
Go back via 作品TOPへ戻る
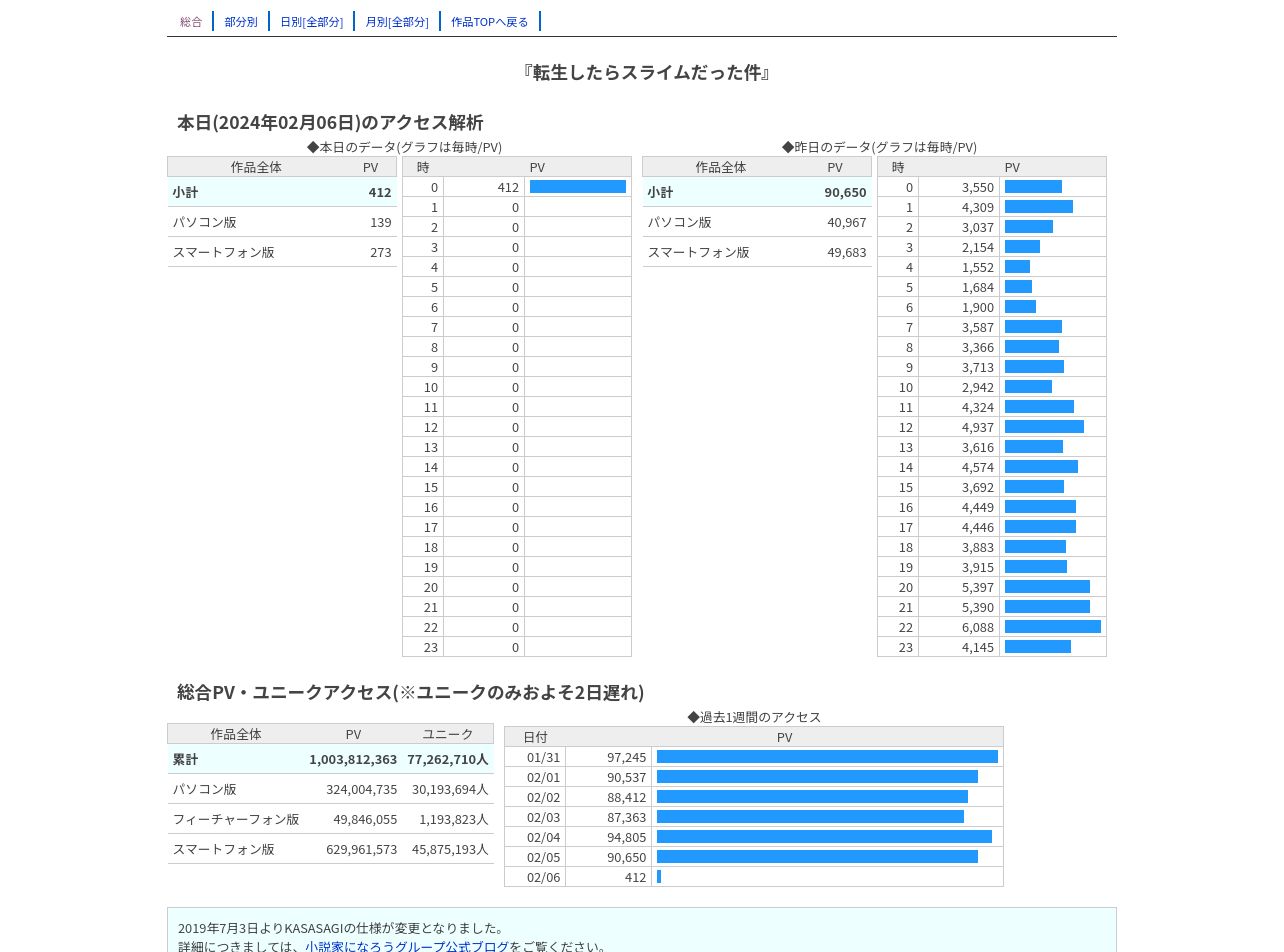490,21
